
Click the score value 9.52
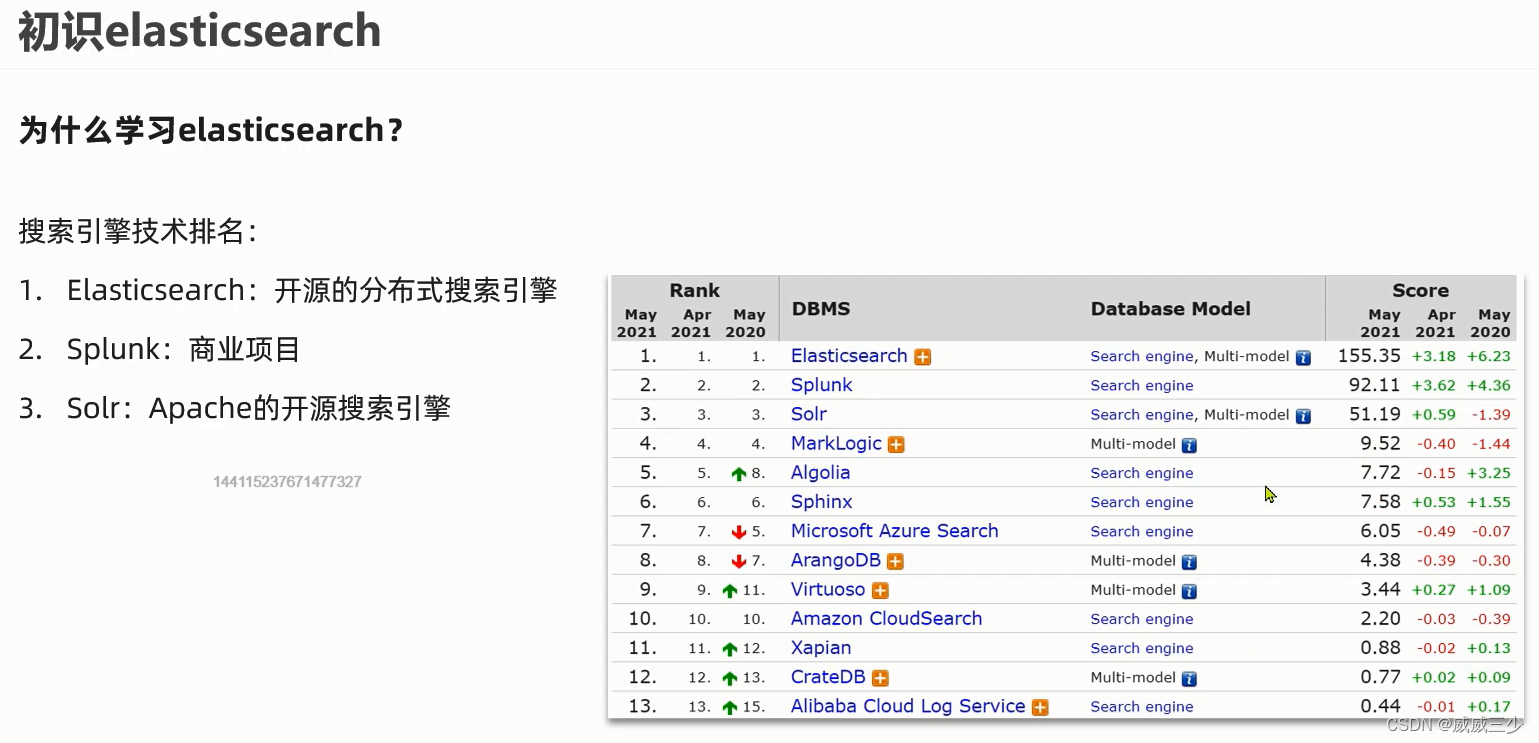pyautogui.click(x=1381, y=443)
